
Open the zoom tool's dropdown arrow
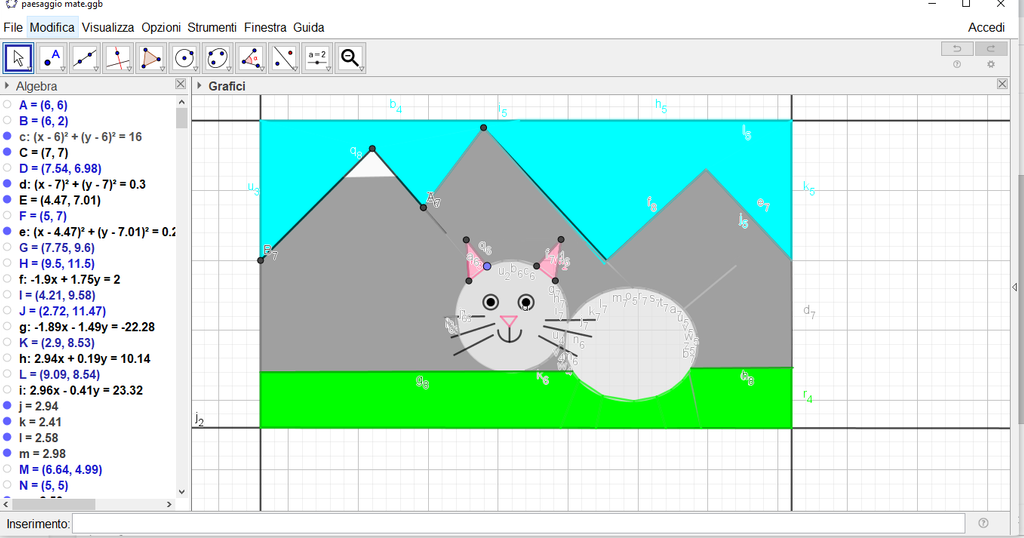tap(361, 69)
